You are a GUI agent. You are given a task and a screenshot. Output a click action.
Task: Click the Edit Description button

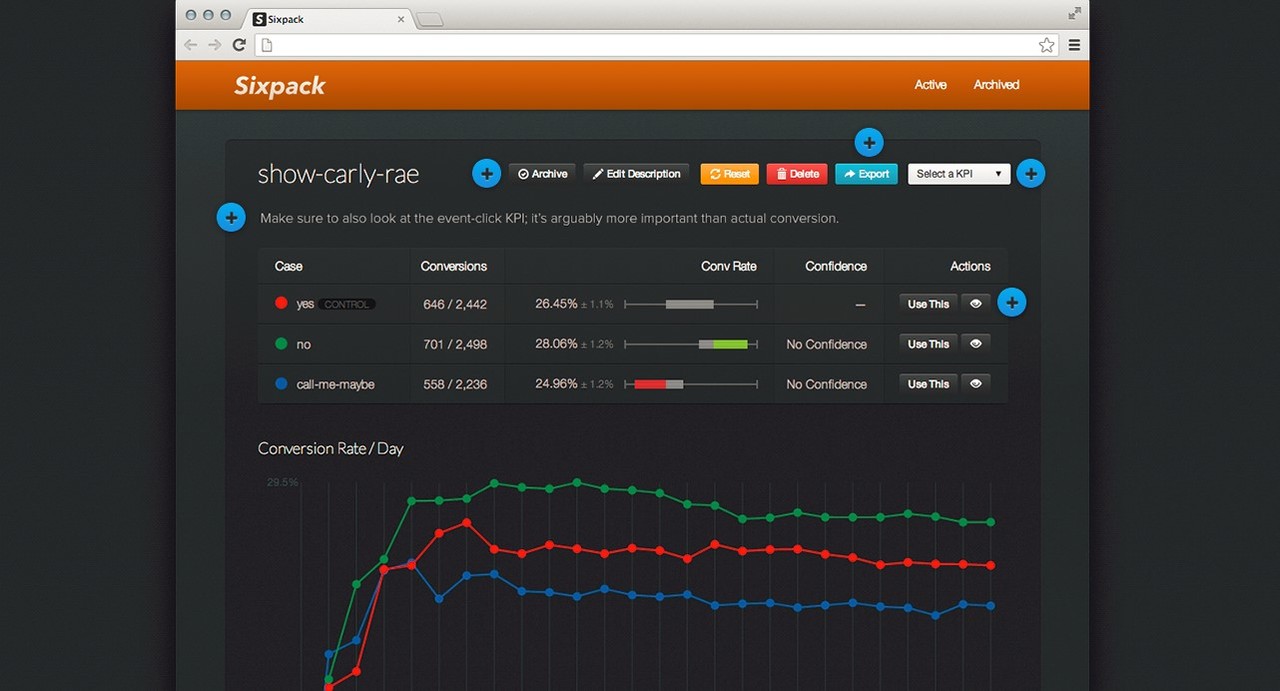[x=636, y=174]
